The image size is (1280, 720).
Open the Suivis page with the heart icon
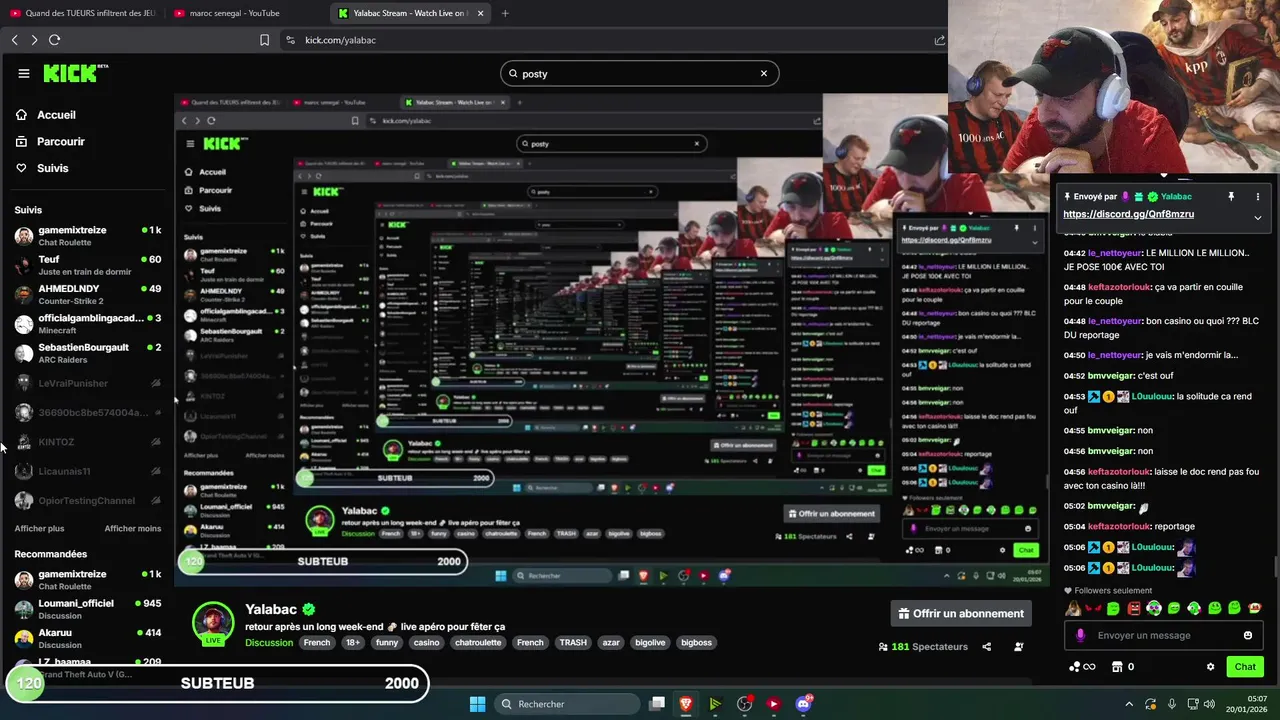pyautogui.click(x=42, y=168)
